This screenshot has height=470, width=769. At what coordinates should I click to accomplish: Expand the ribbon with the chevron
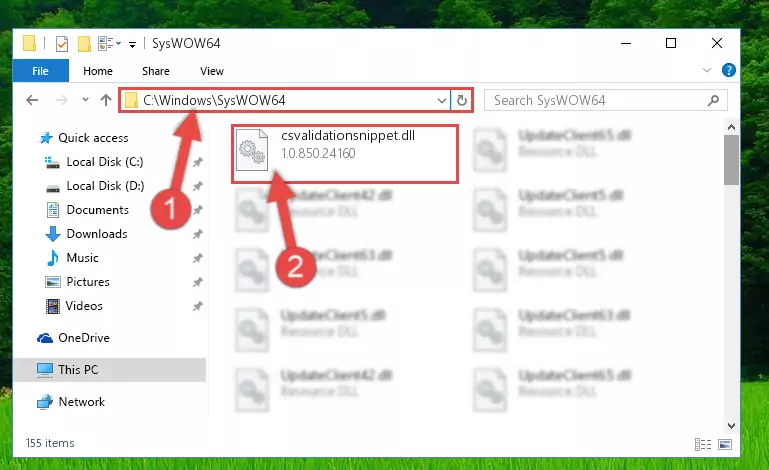point(707,70)
